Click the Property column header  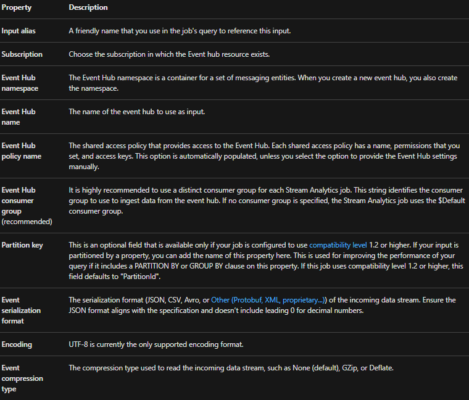(x=16, y=7)
